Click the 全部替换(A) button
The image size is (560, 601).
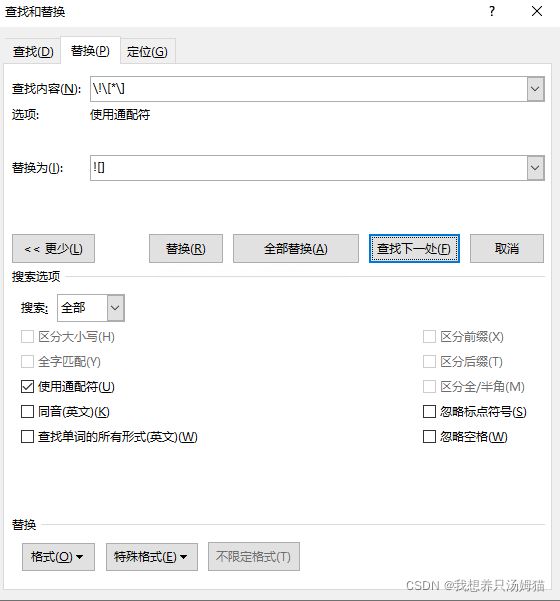tap(296, 249)
